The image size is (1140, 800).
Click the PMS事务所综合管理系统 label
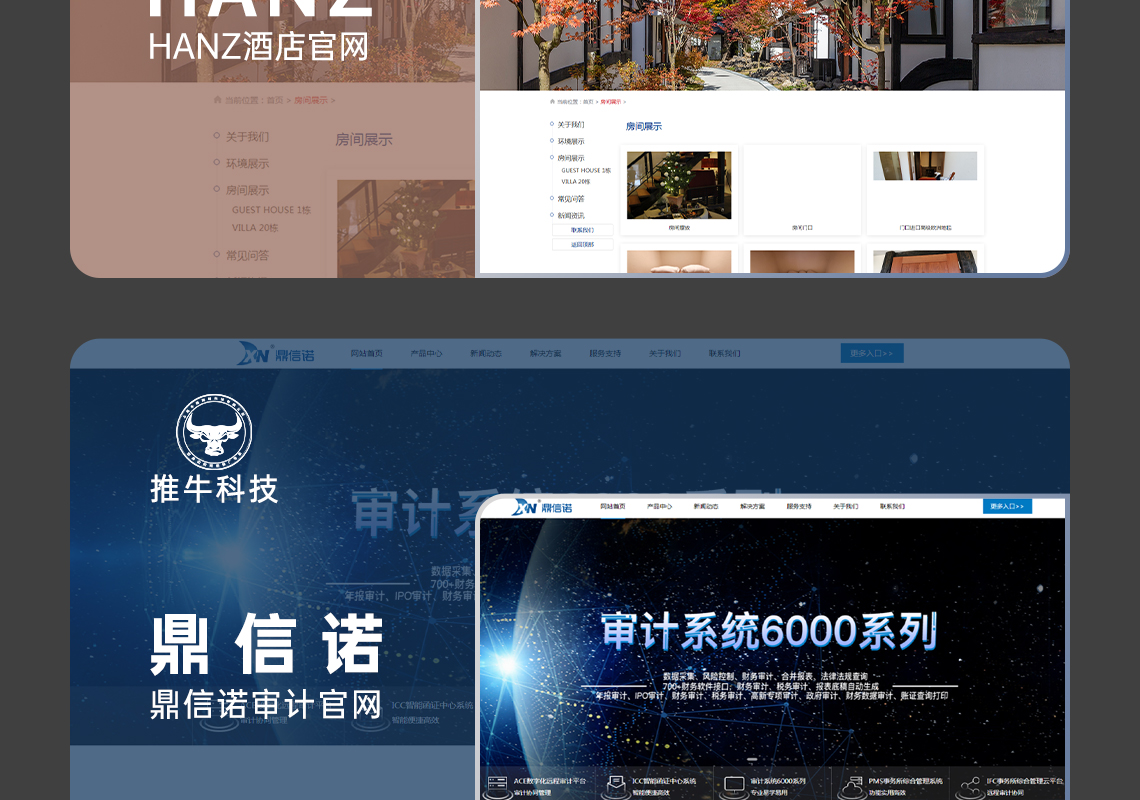(x=905, y=781)
